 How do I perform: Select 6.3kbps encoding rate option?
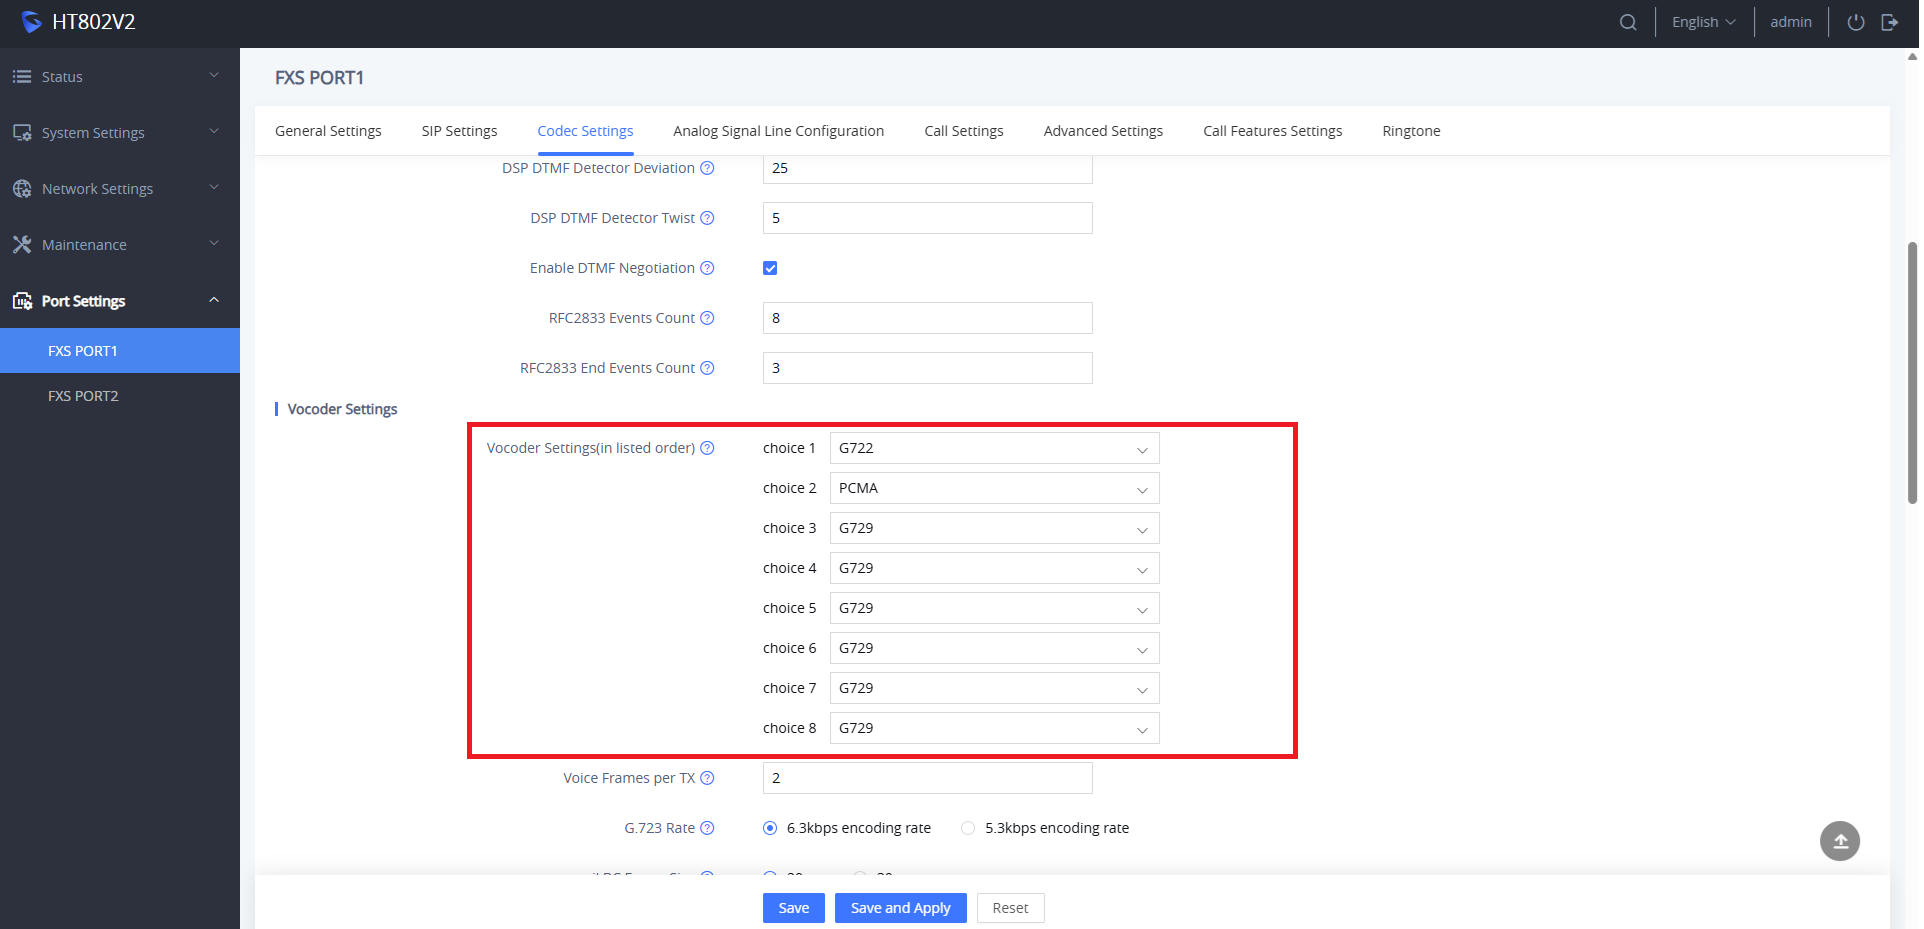click(x=770, y=828)
